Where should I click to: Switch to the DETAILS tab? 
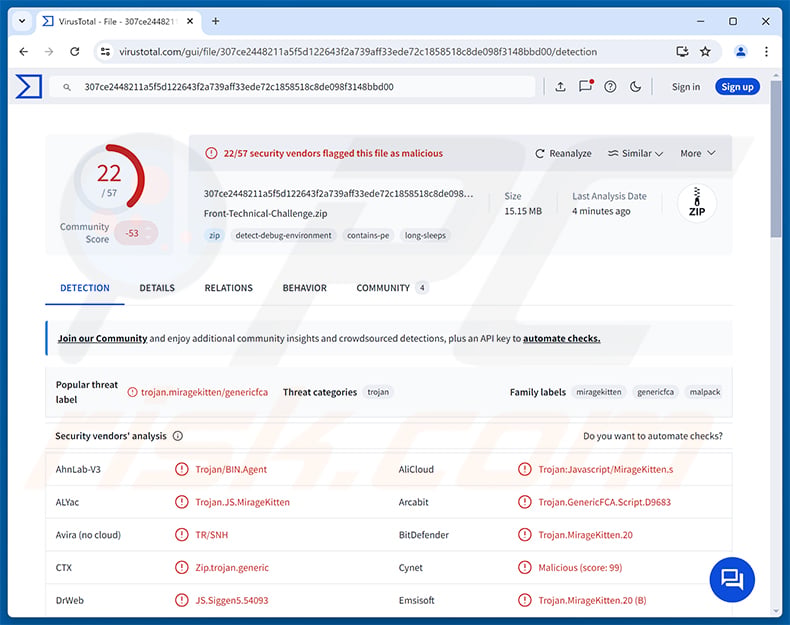[x=157, y=288]
